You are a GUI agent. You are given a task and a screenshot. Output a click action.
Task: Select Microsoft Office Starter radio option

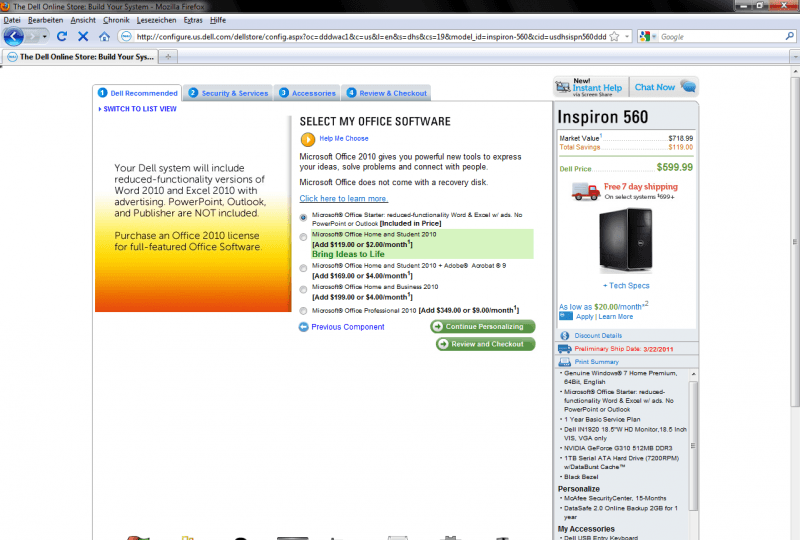tap(303, 217)
